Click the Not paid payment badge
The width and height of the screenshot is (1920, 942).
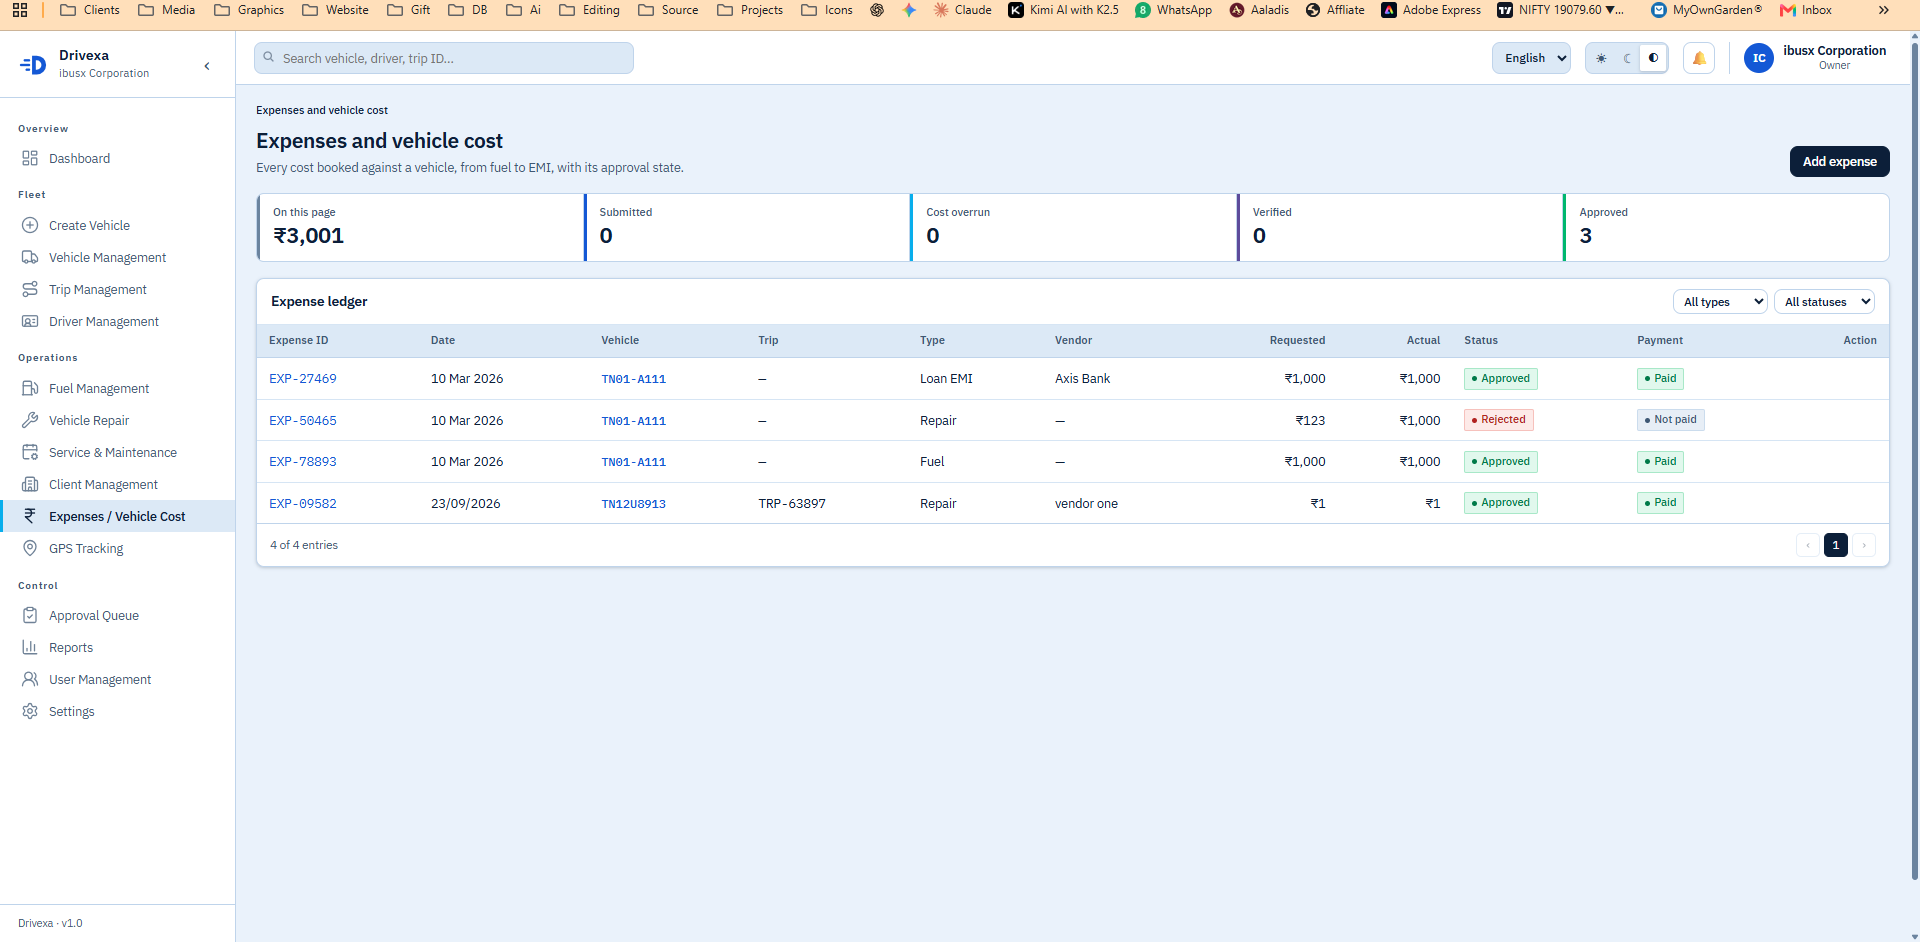pyautogui.click(x=1670, y=420)
